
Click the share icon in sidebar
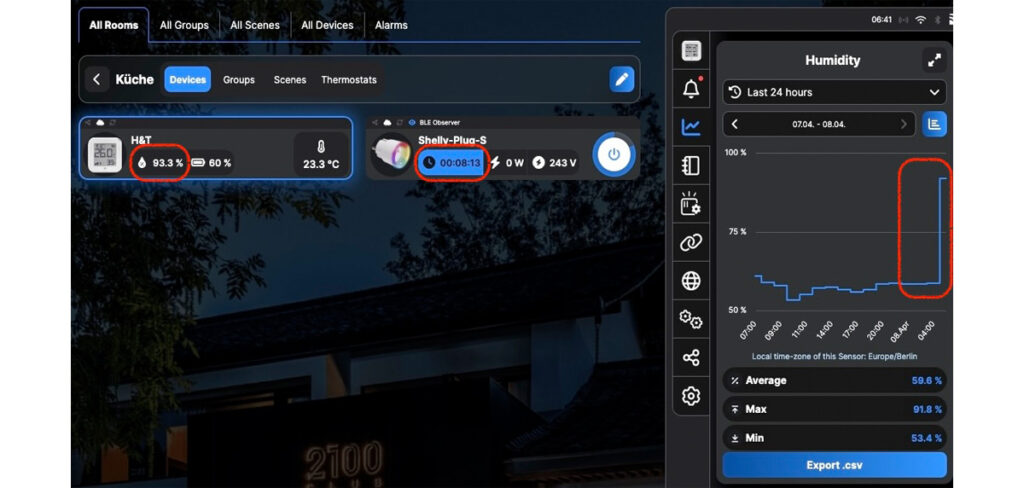pos(691,358)
